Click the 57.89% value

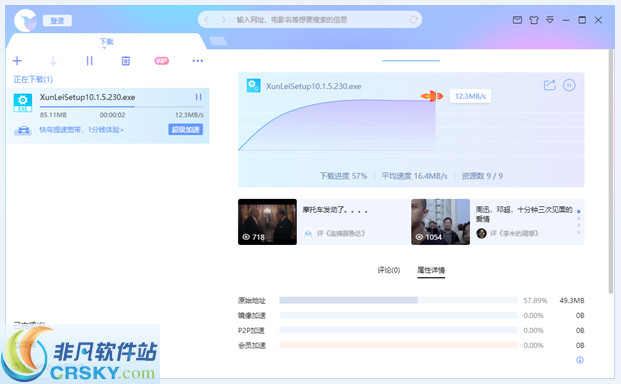[535, 300]
